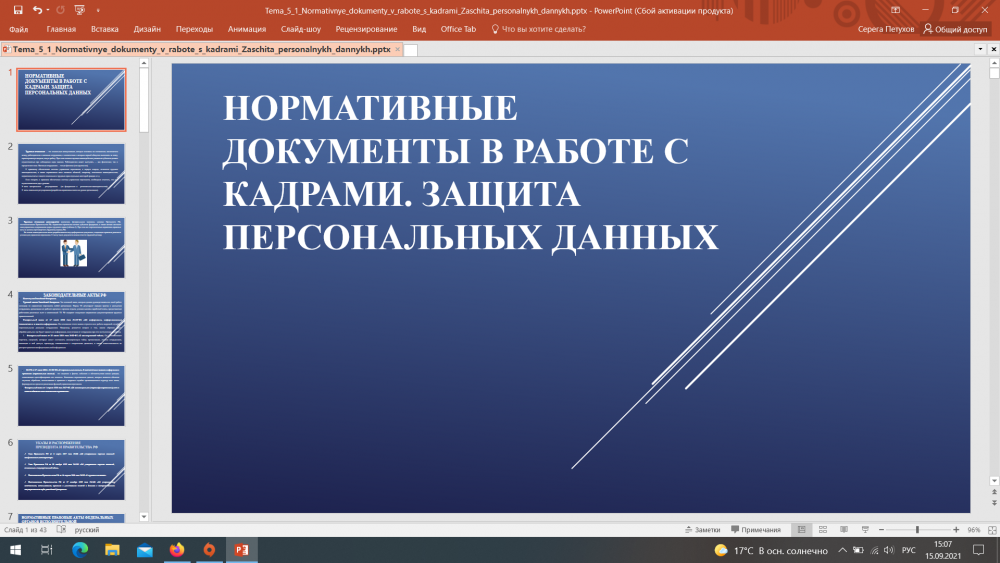Click the Общий доступ share button
This screenshot has height=563, width=1000.
coord(955,29)
